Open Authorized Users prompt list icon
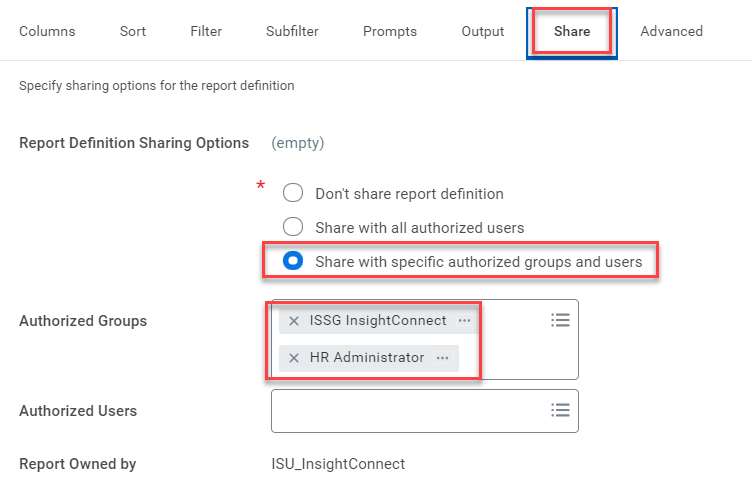This screenshot has width=752, height=498. [560, 410]
